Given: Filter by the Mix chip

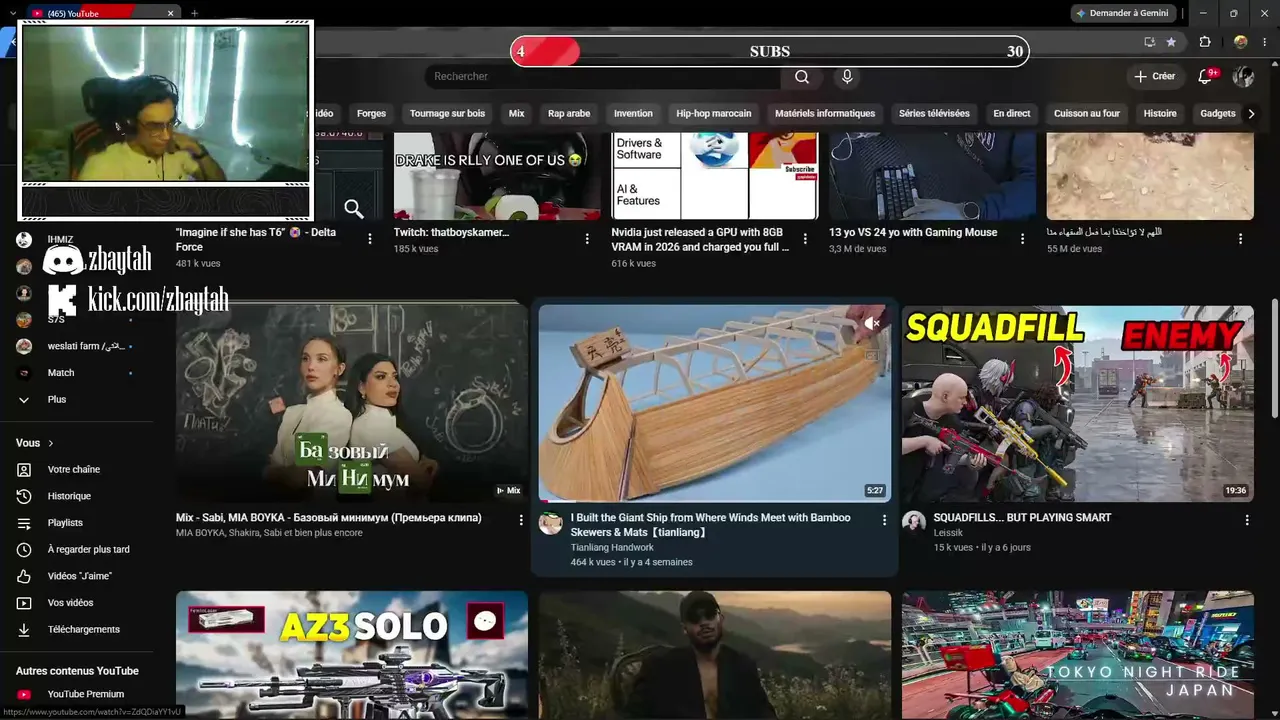Looking at the screenshot, I should 516,114.
